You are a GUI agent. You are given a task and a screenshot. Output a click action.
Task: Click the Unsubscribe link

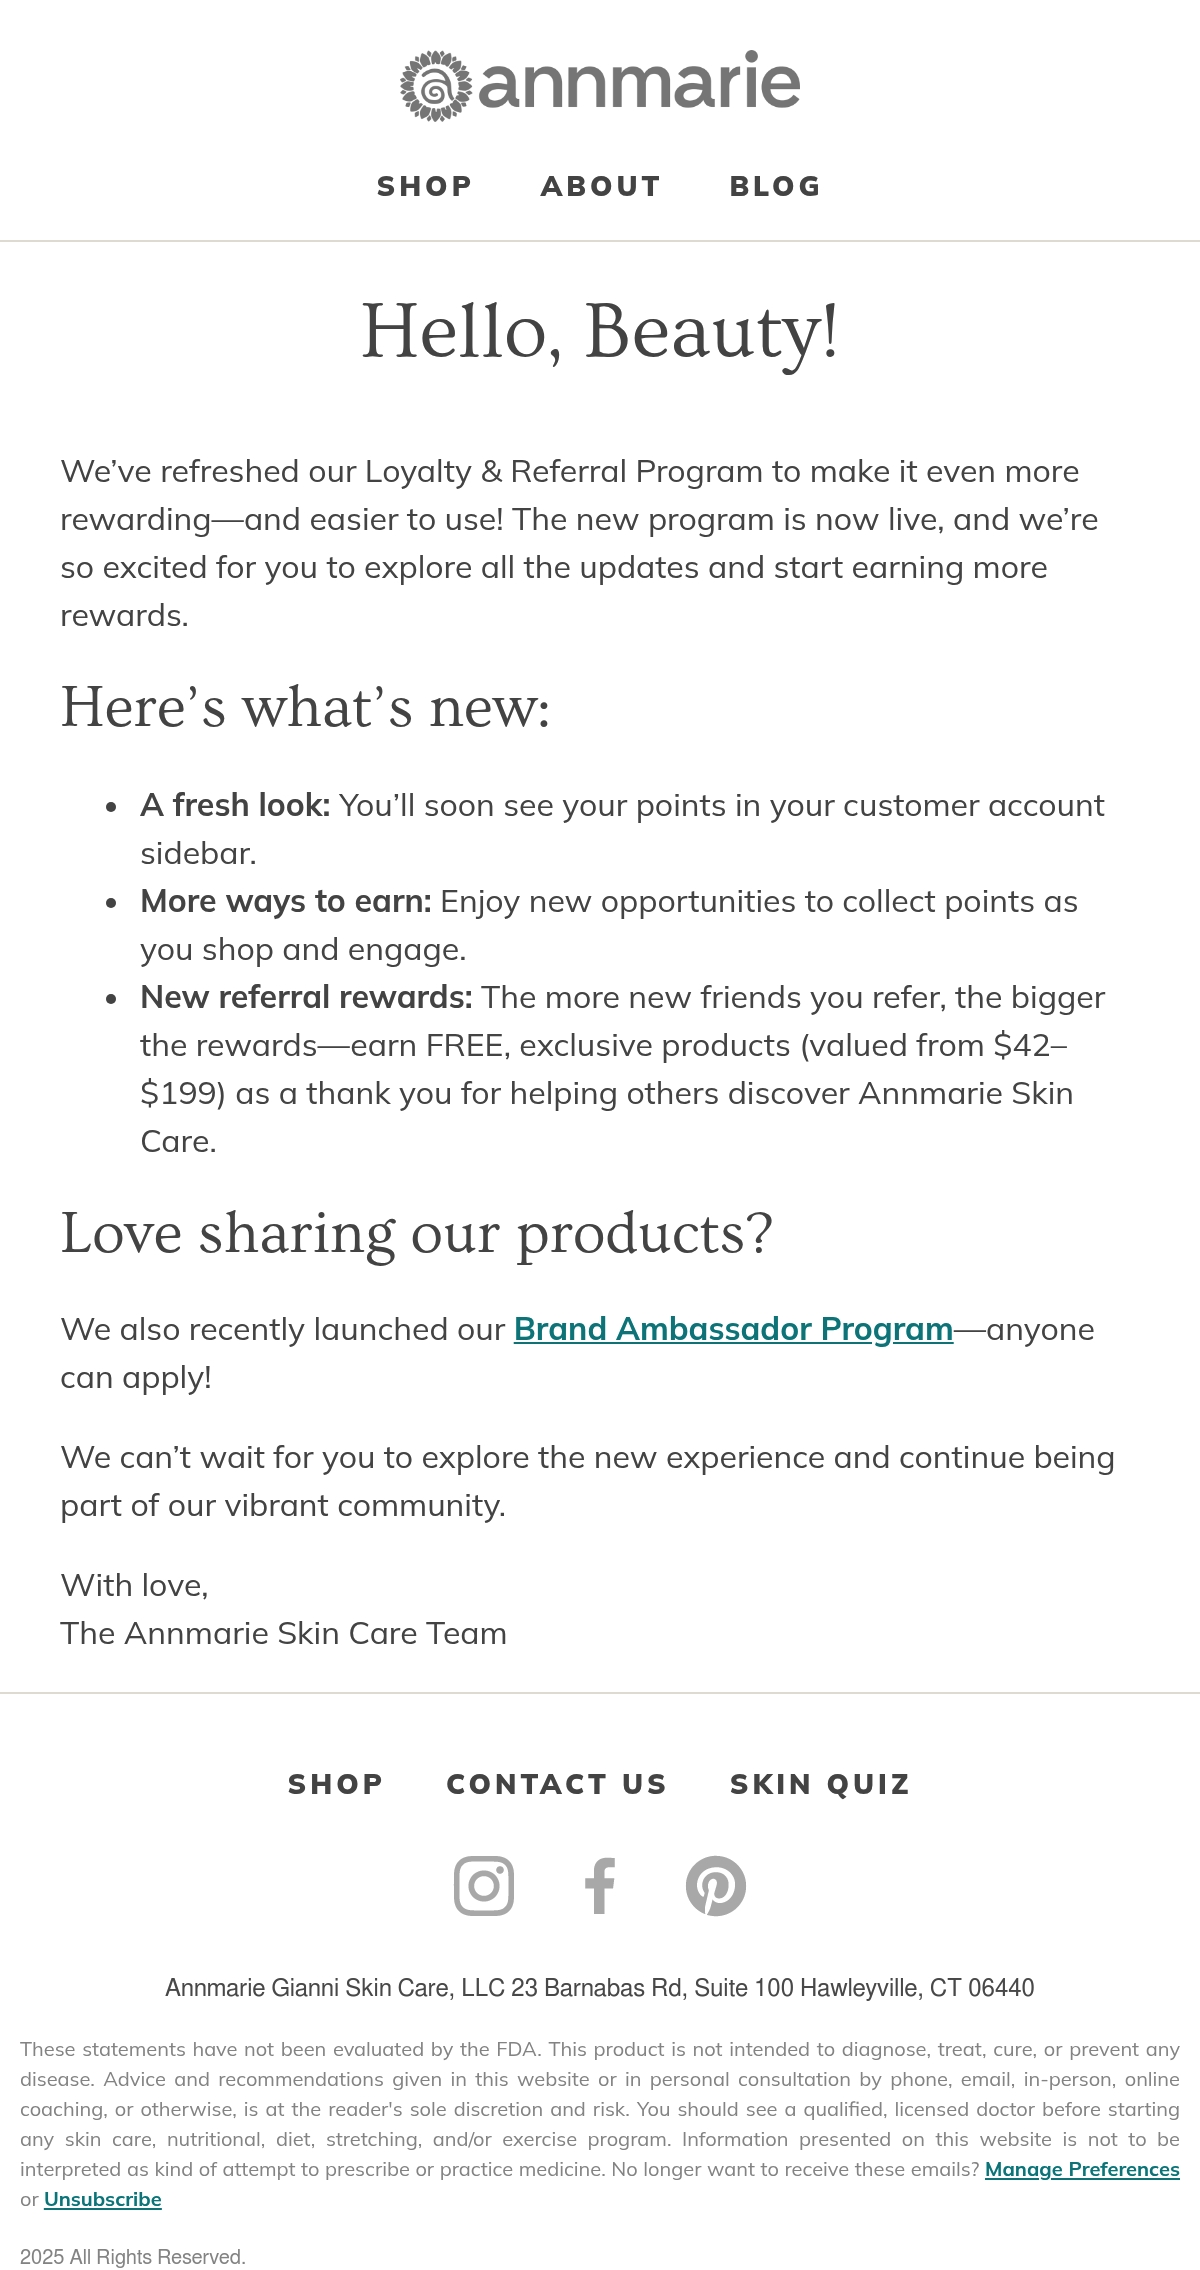[103, 2199]
